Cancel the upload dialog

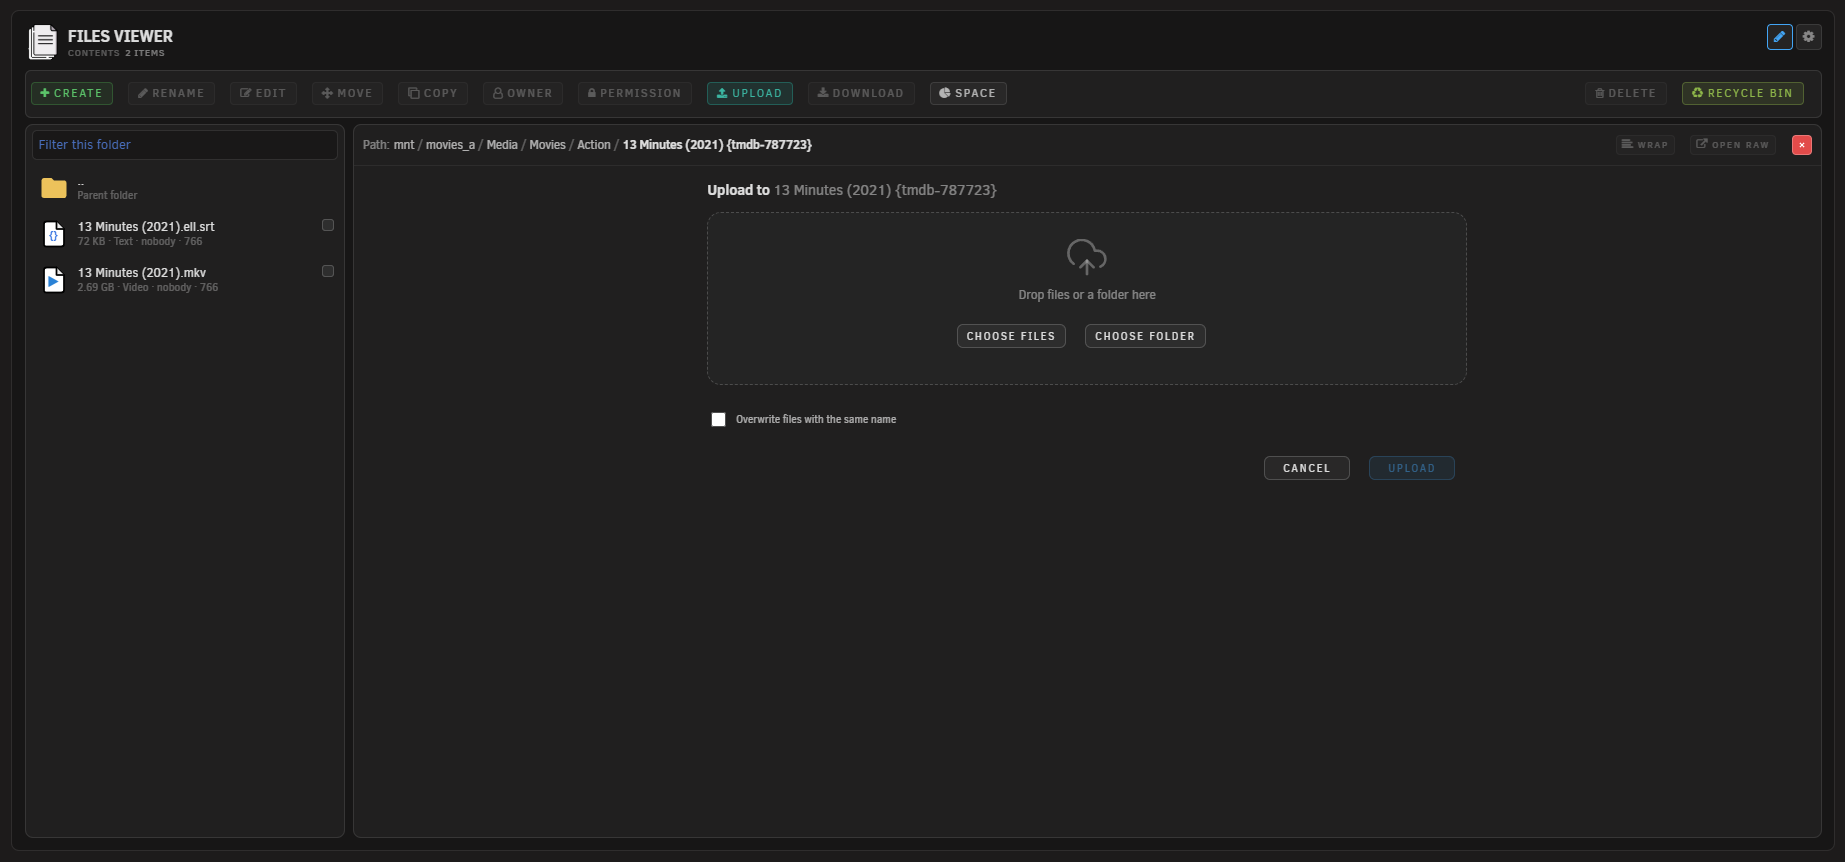[x=1307, y=468]
